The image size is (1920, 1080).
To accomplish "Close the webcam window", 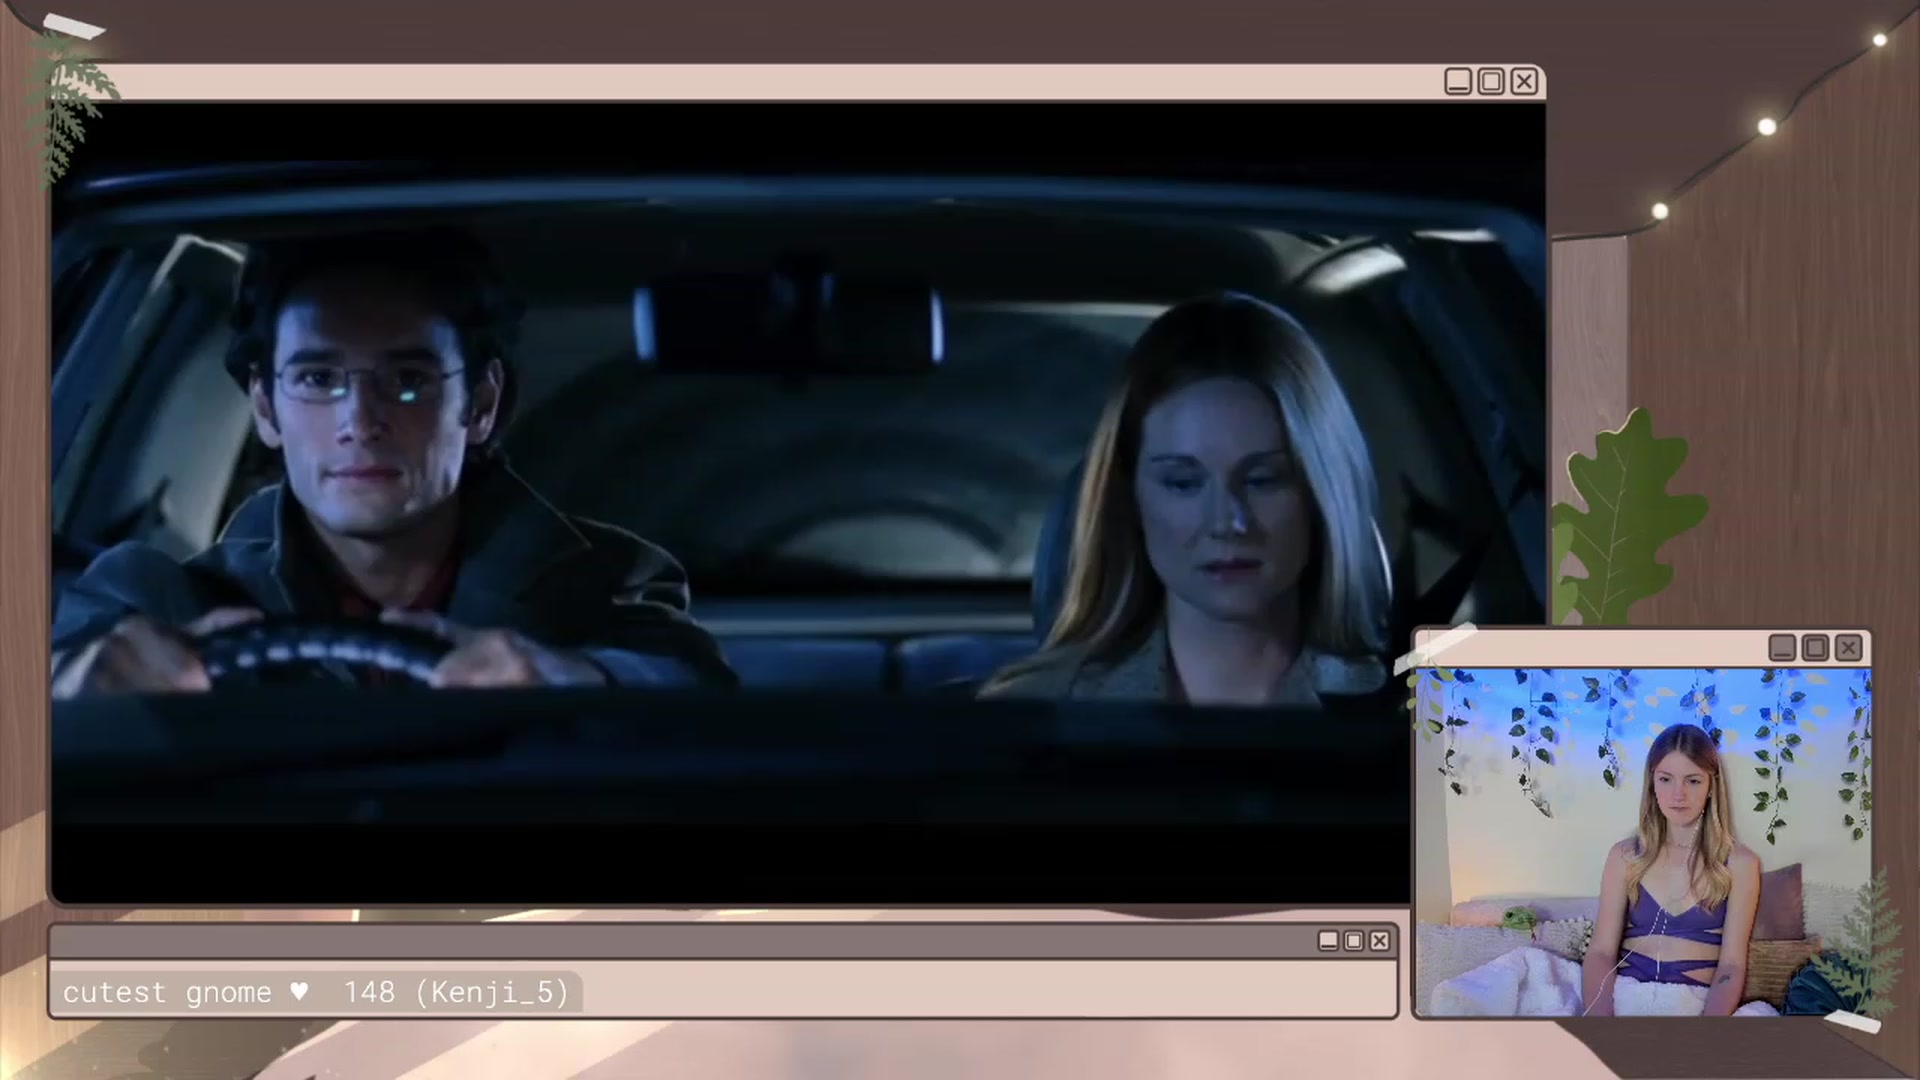I will 1849,648.
